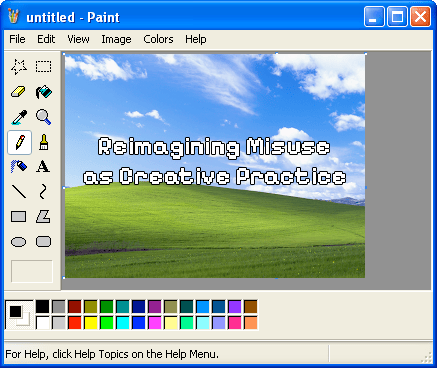Open the Edit menu

(46, 39)
